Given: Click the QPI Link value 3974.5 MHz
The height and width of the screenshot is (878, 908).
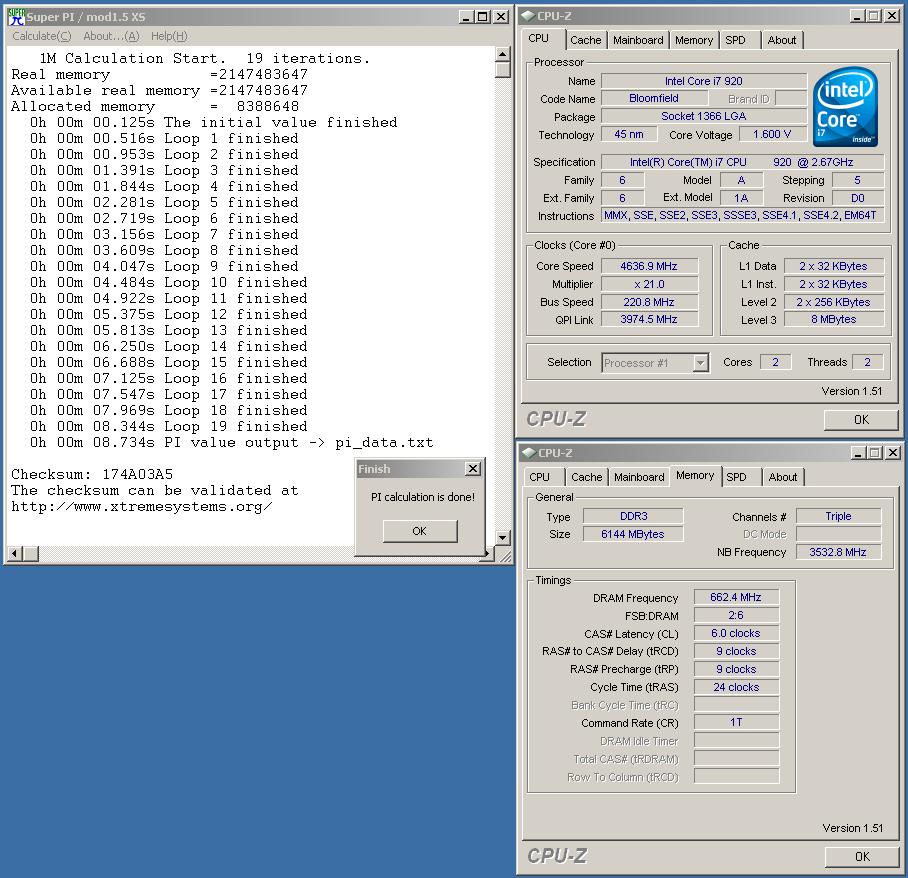Looking at the screenshot, I should 649,319.
